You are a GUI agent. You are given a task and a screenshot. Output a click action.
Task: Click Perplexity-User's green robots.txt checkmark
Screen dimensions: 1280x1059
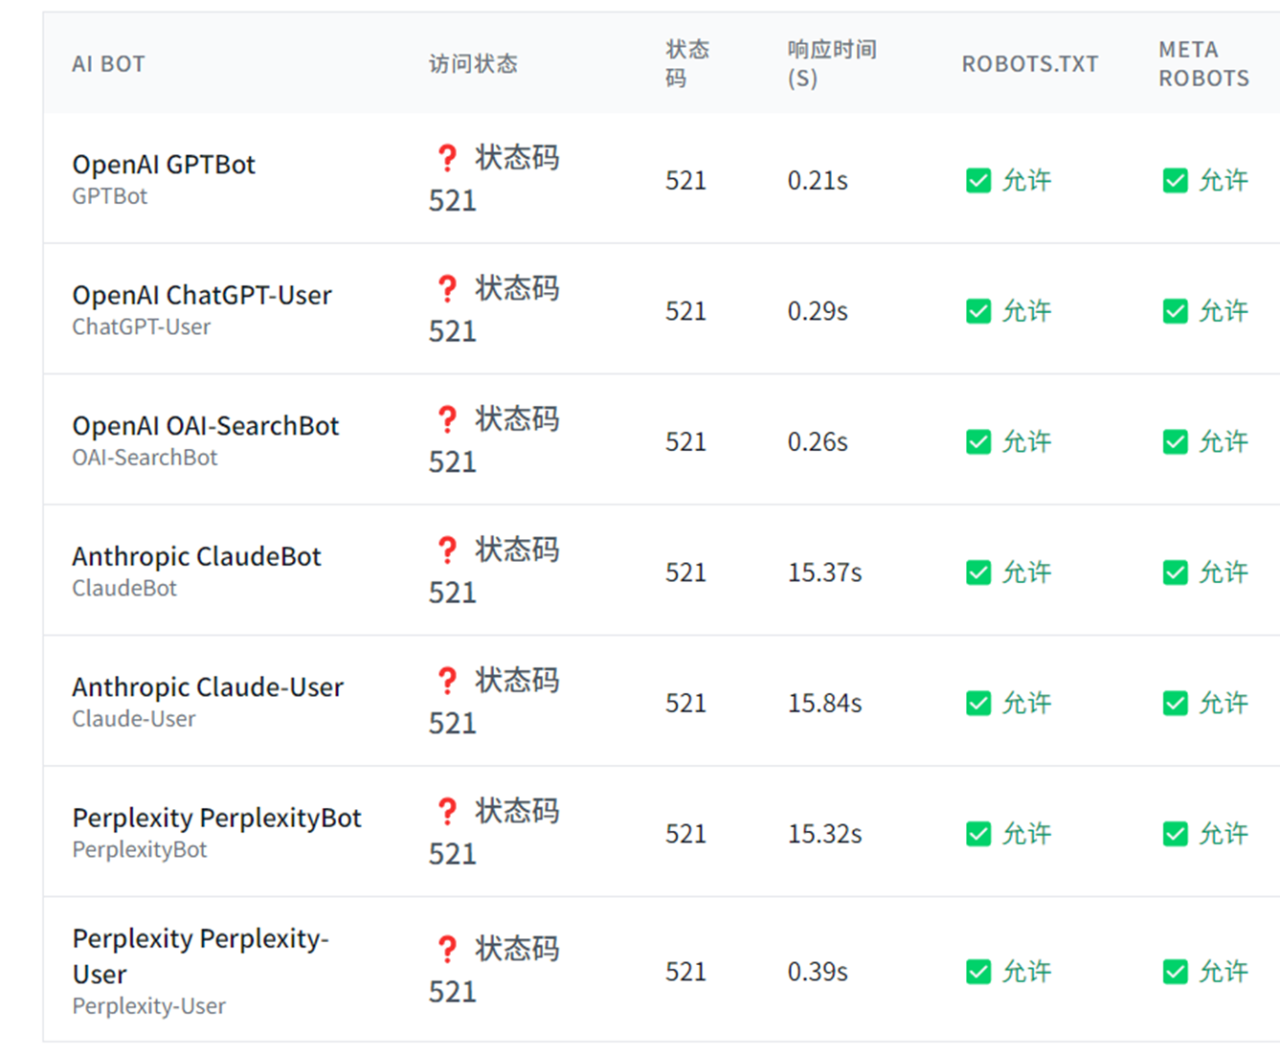tap(978, 972)
